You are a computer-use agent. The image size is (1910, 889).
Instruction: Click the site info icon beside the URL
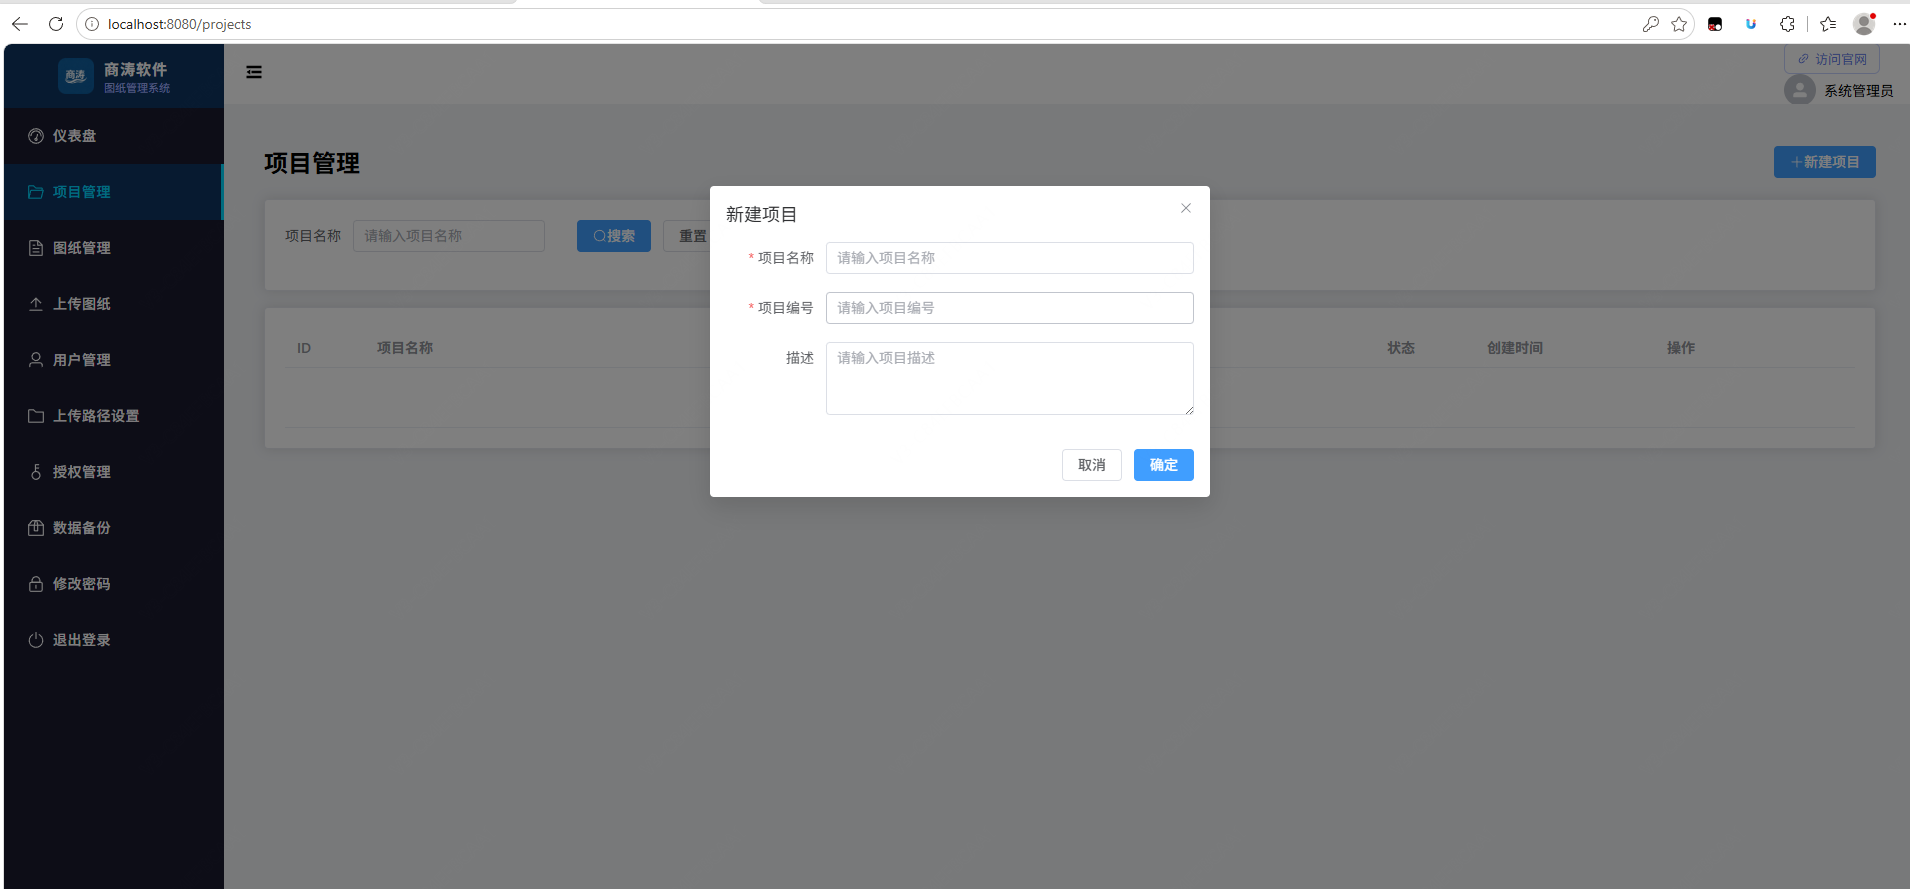(x=92, y=24)
